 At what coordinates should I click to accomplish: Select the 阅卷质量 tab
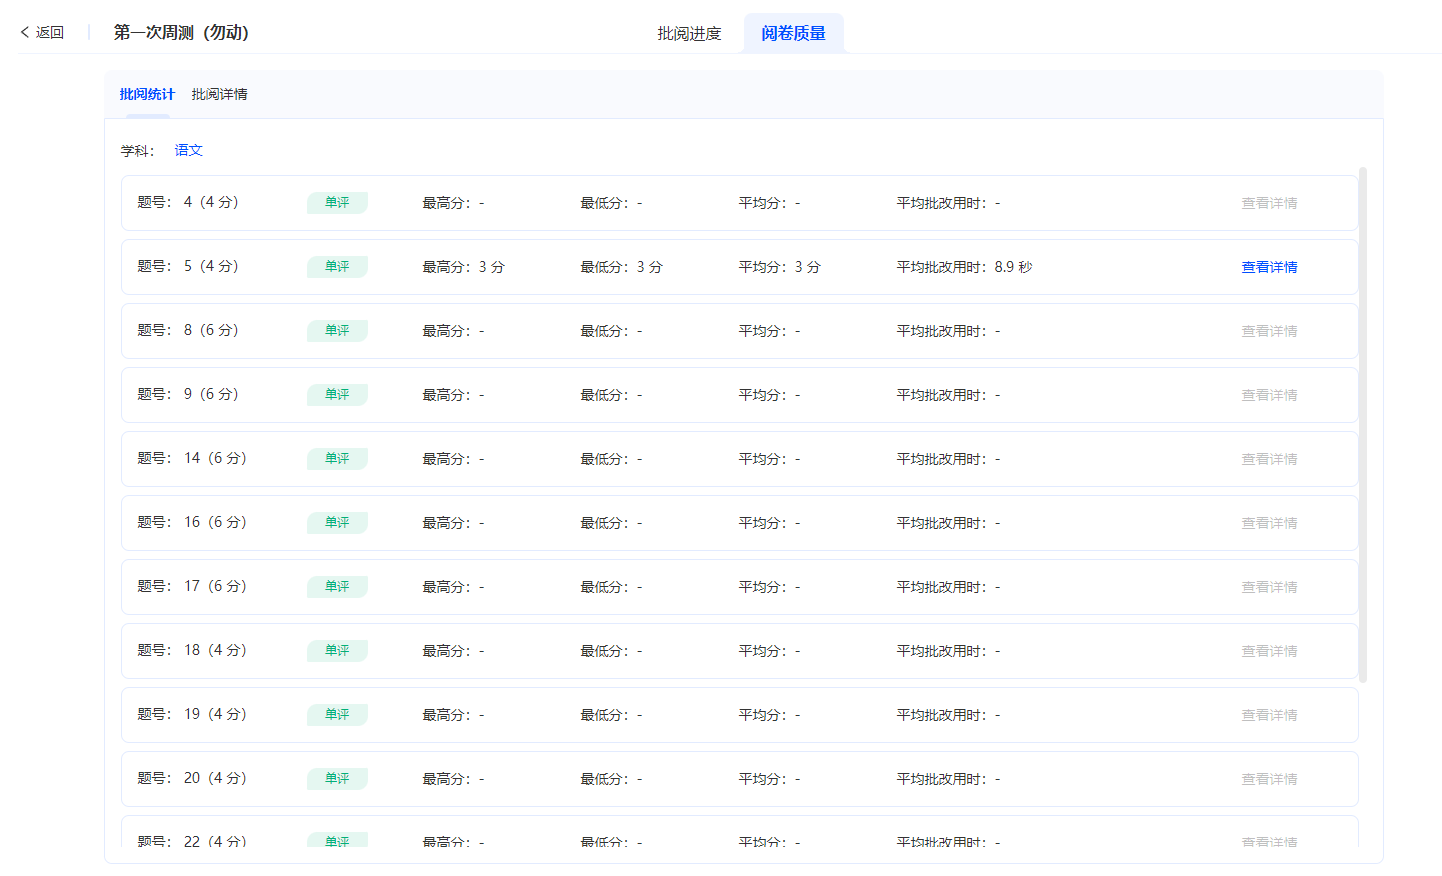[x=793, y=34]
